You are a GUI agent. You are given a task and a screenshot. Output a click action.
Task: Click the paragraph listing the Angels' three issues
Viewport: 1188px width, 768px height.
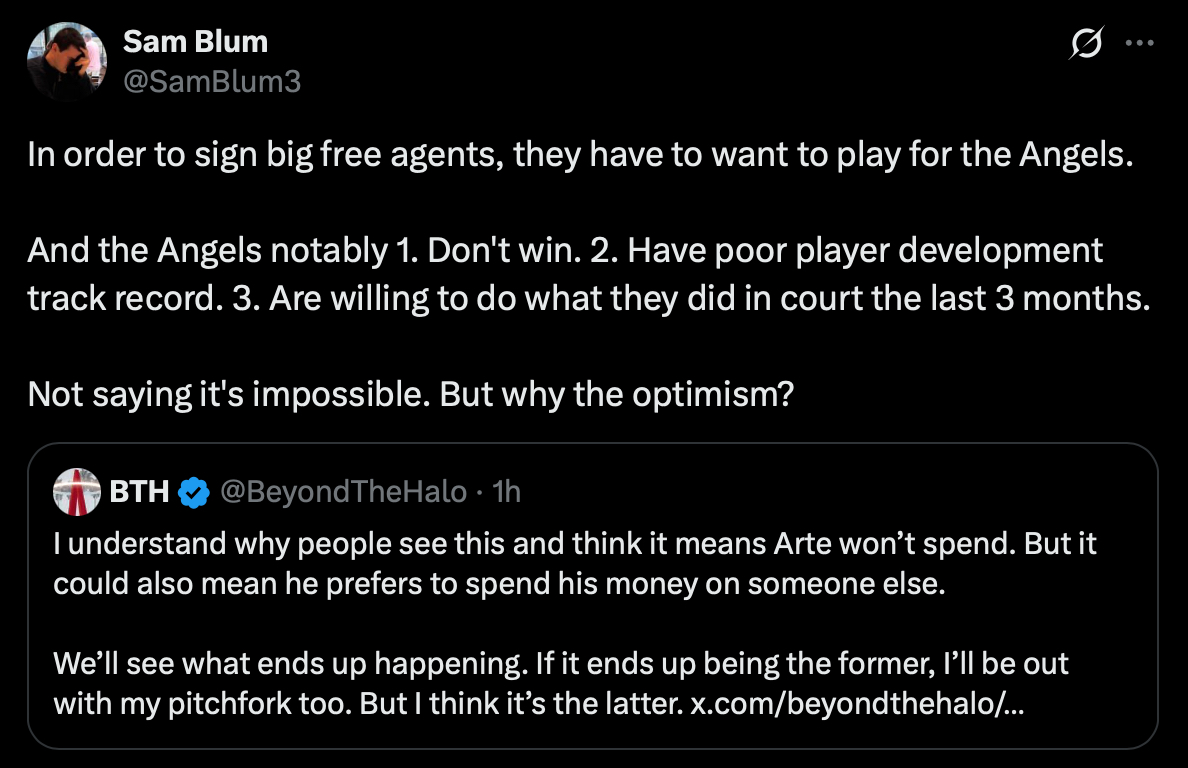click(585, 272)
